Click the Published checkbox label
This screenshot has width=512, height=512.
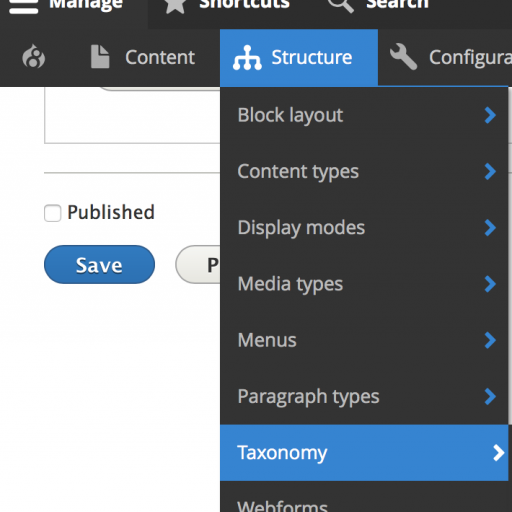click(x=111, y=213)
